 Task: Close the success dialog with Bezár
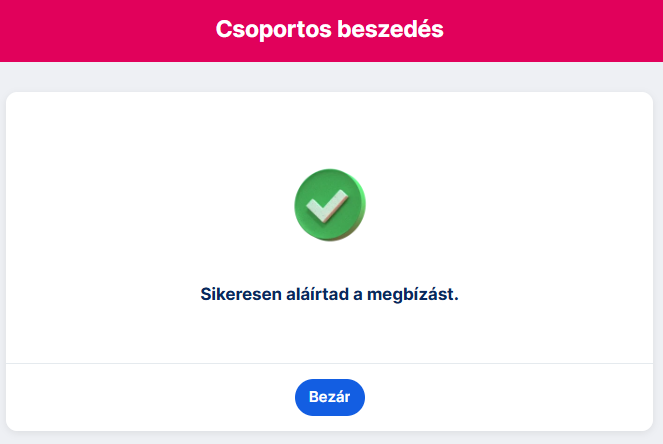[330, 397]
